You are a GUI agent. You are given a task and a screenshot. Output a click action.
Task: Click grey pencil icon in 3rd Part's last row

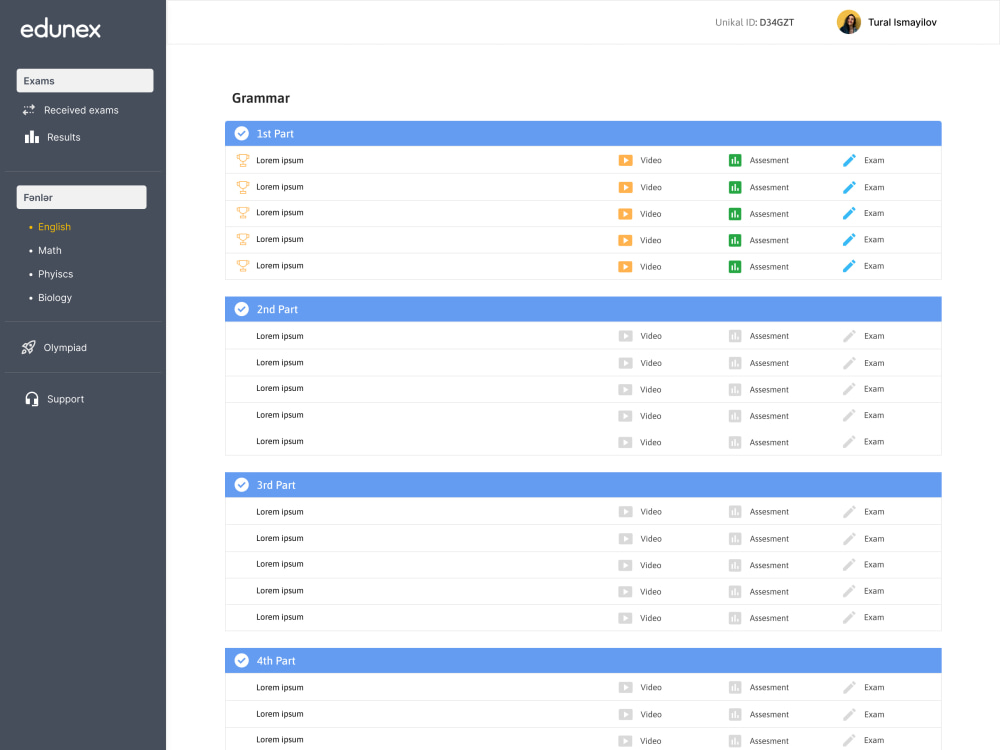click(849, 617)
